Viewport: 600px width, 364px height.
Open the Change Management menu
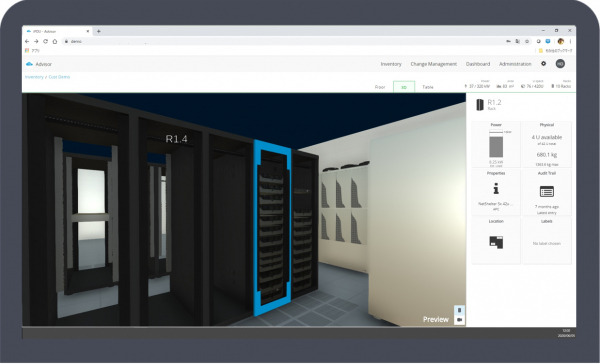[x=434, y=64]
